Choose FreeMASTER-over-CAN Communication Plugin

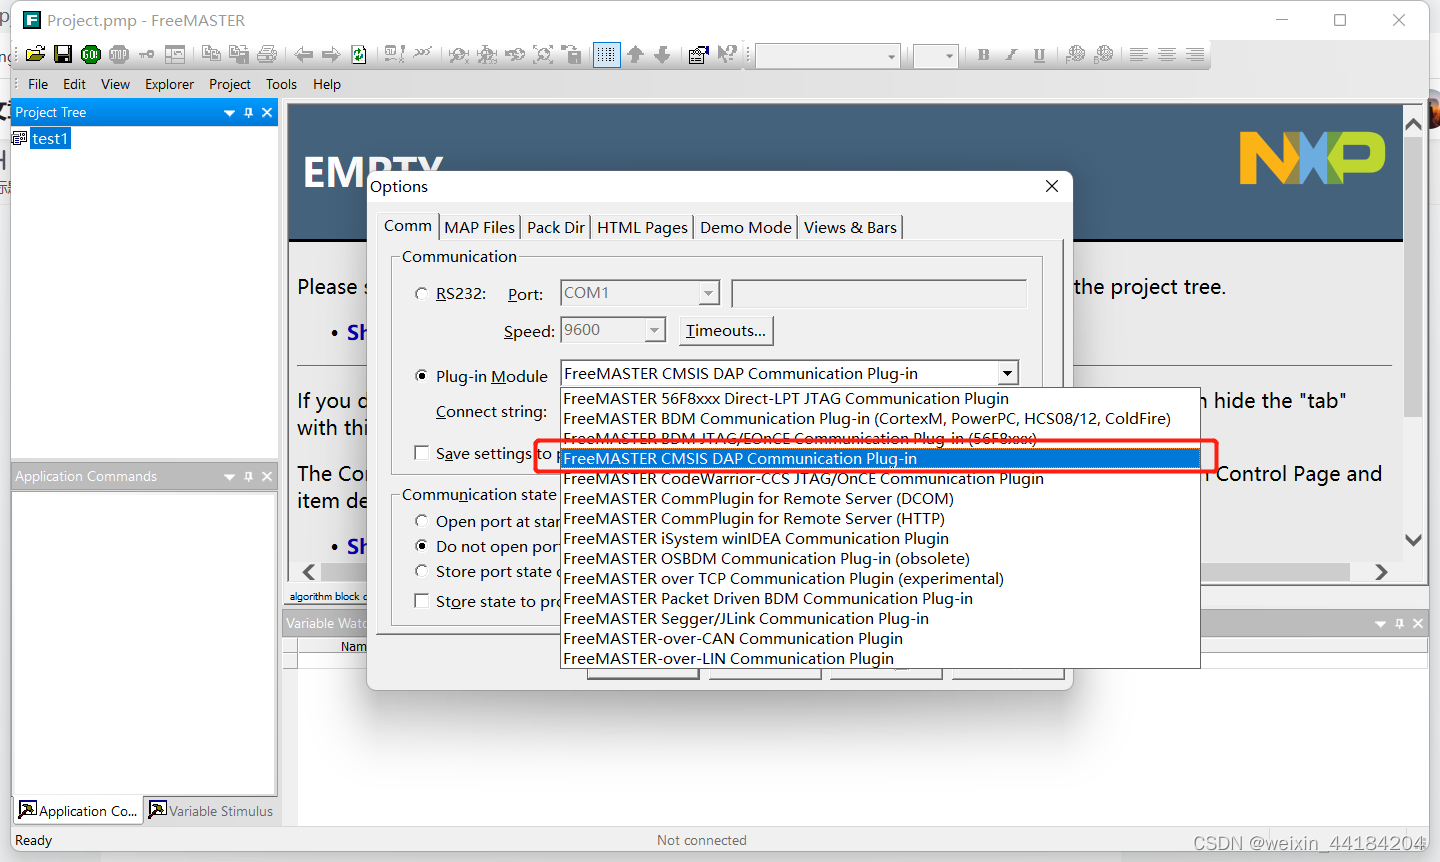[x=880, y=639]
